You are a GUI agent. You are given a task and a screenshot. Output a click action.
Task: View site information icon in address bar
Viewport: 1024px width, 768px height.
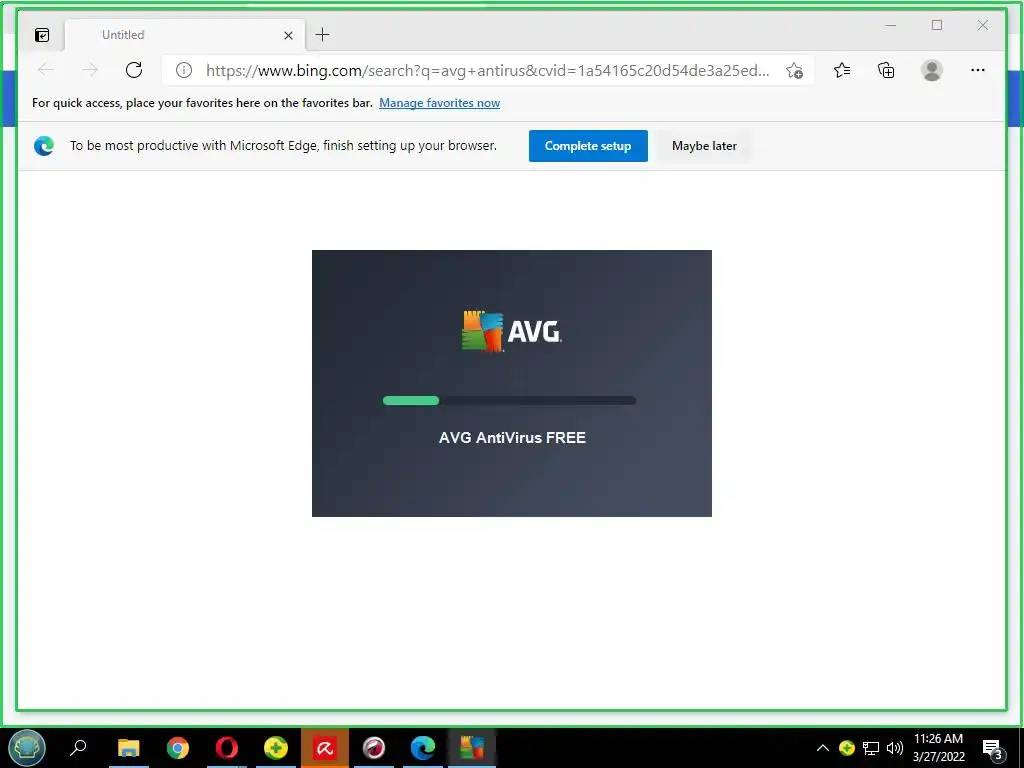[x=184, y=70]
